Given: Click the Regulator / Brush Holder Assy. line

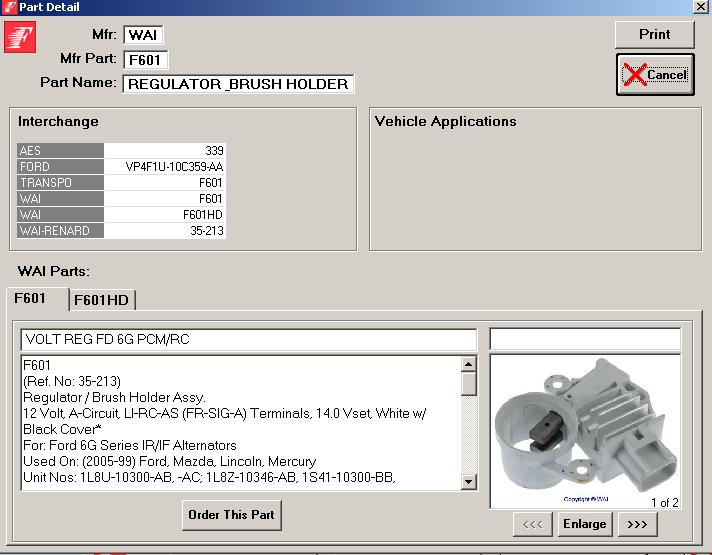Looking at the screenshot, I should point(114,397).
